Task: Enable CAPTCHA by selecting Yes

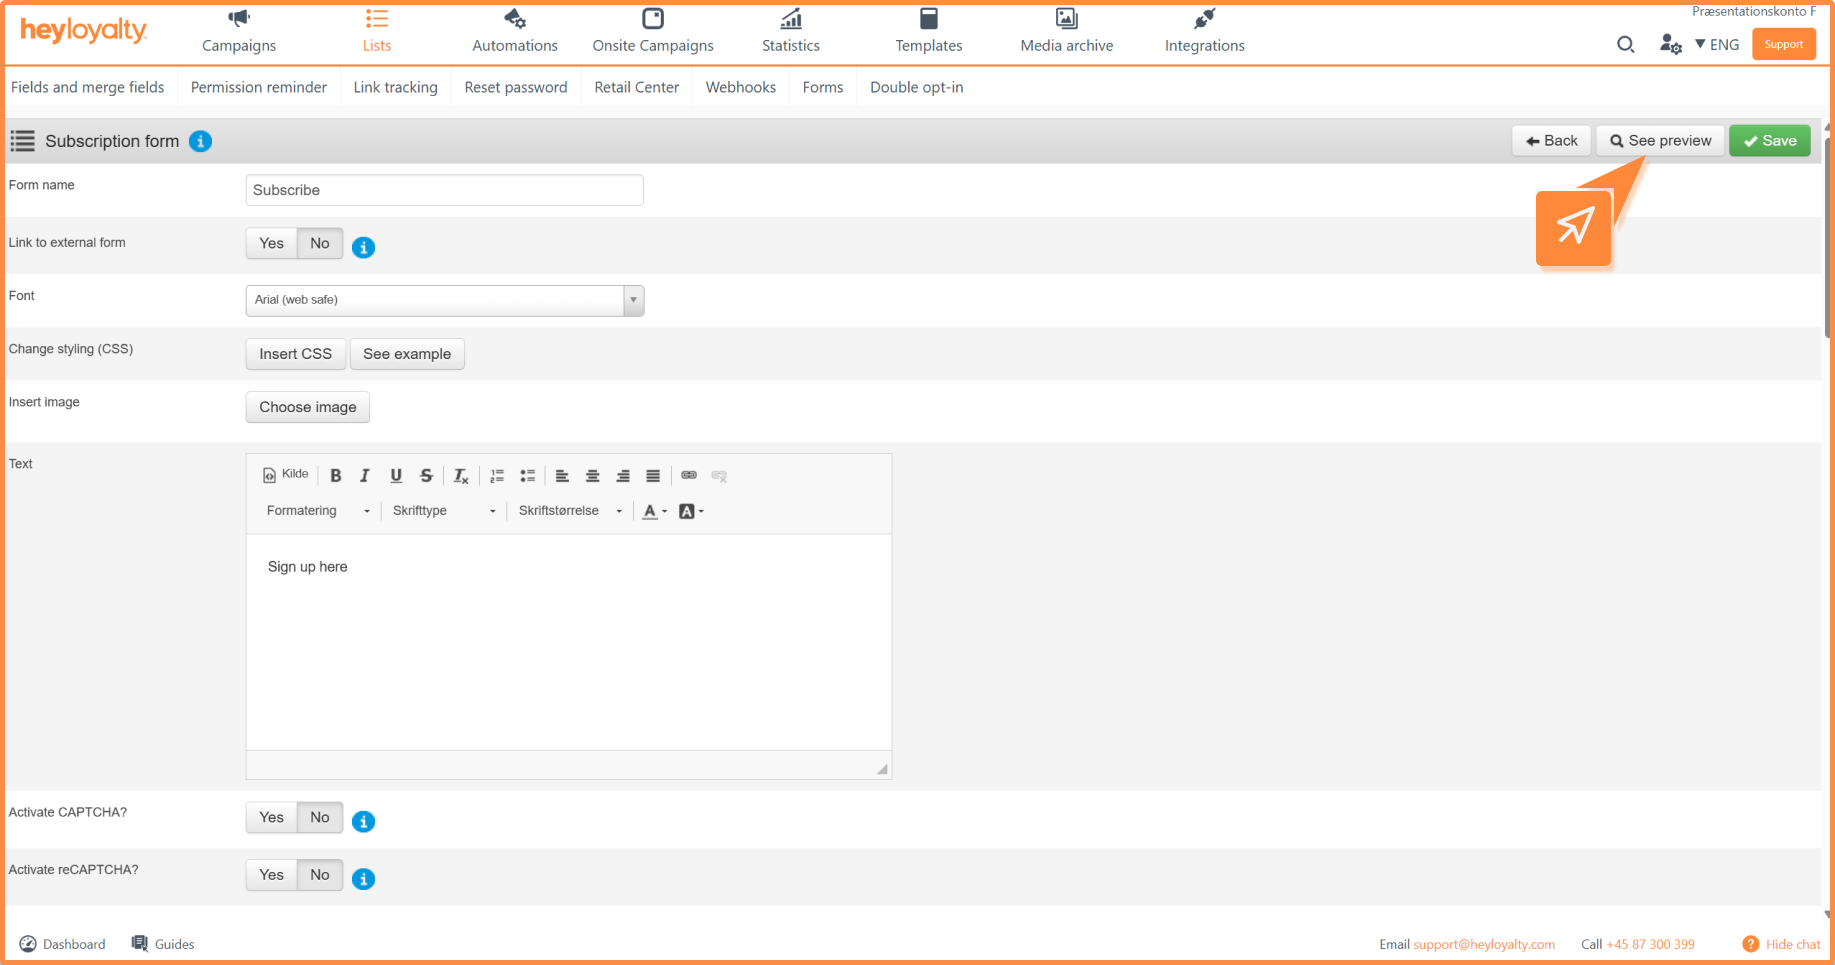Action: 271,817
